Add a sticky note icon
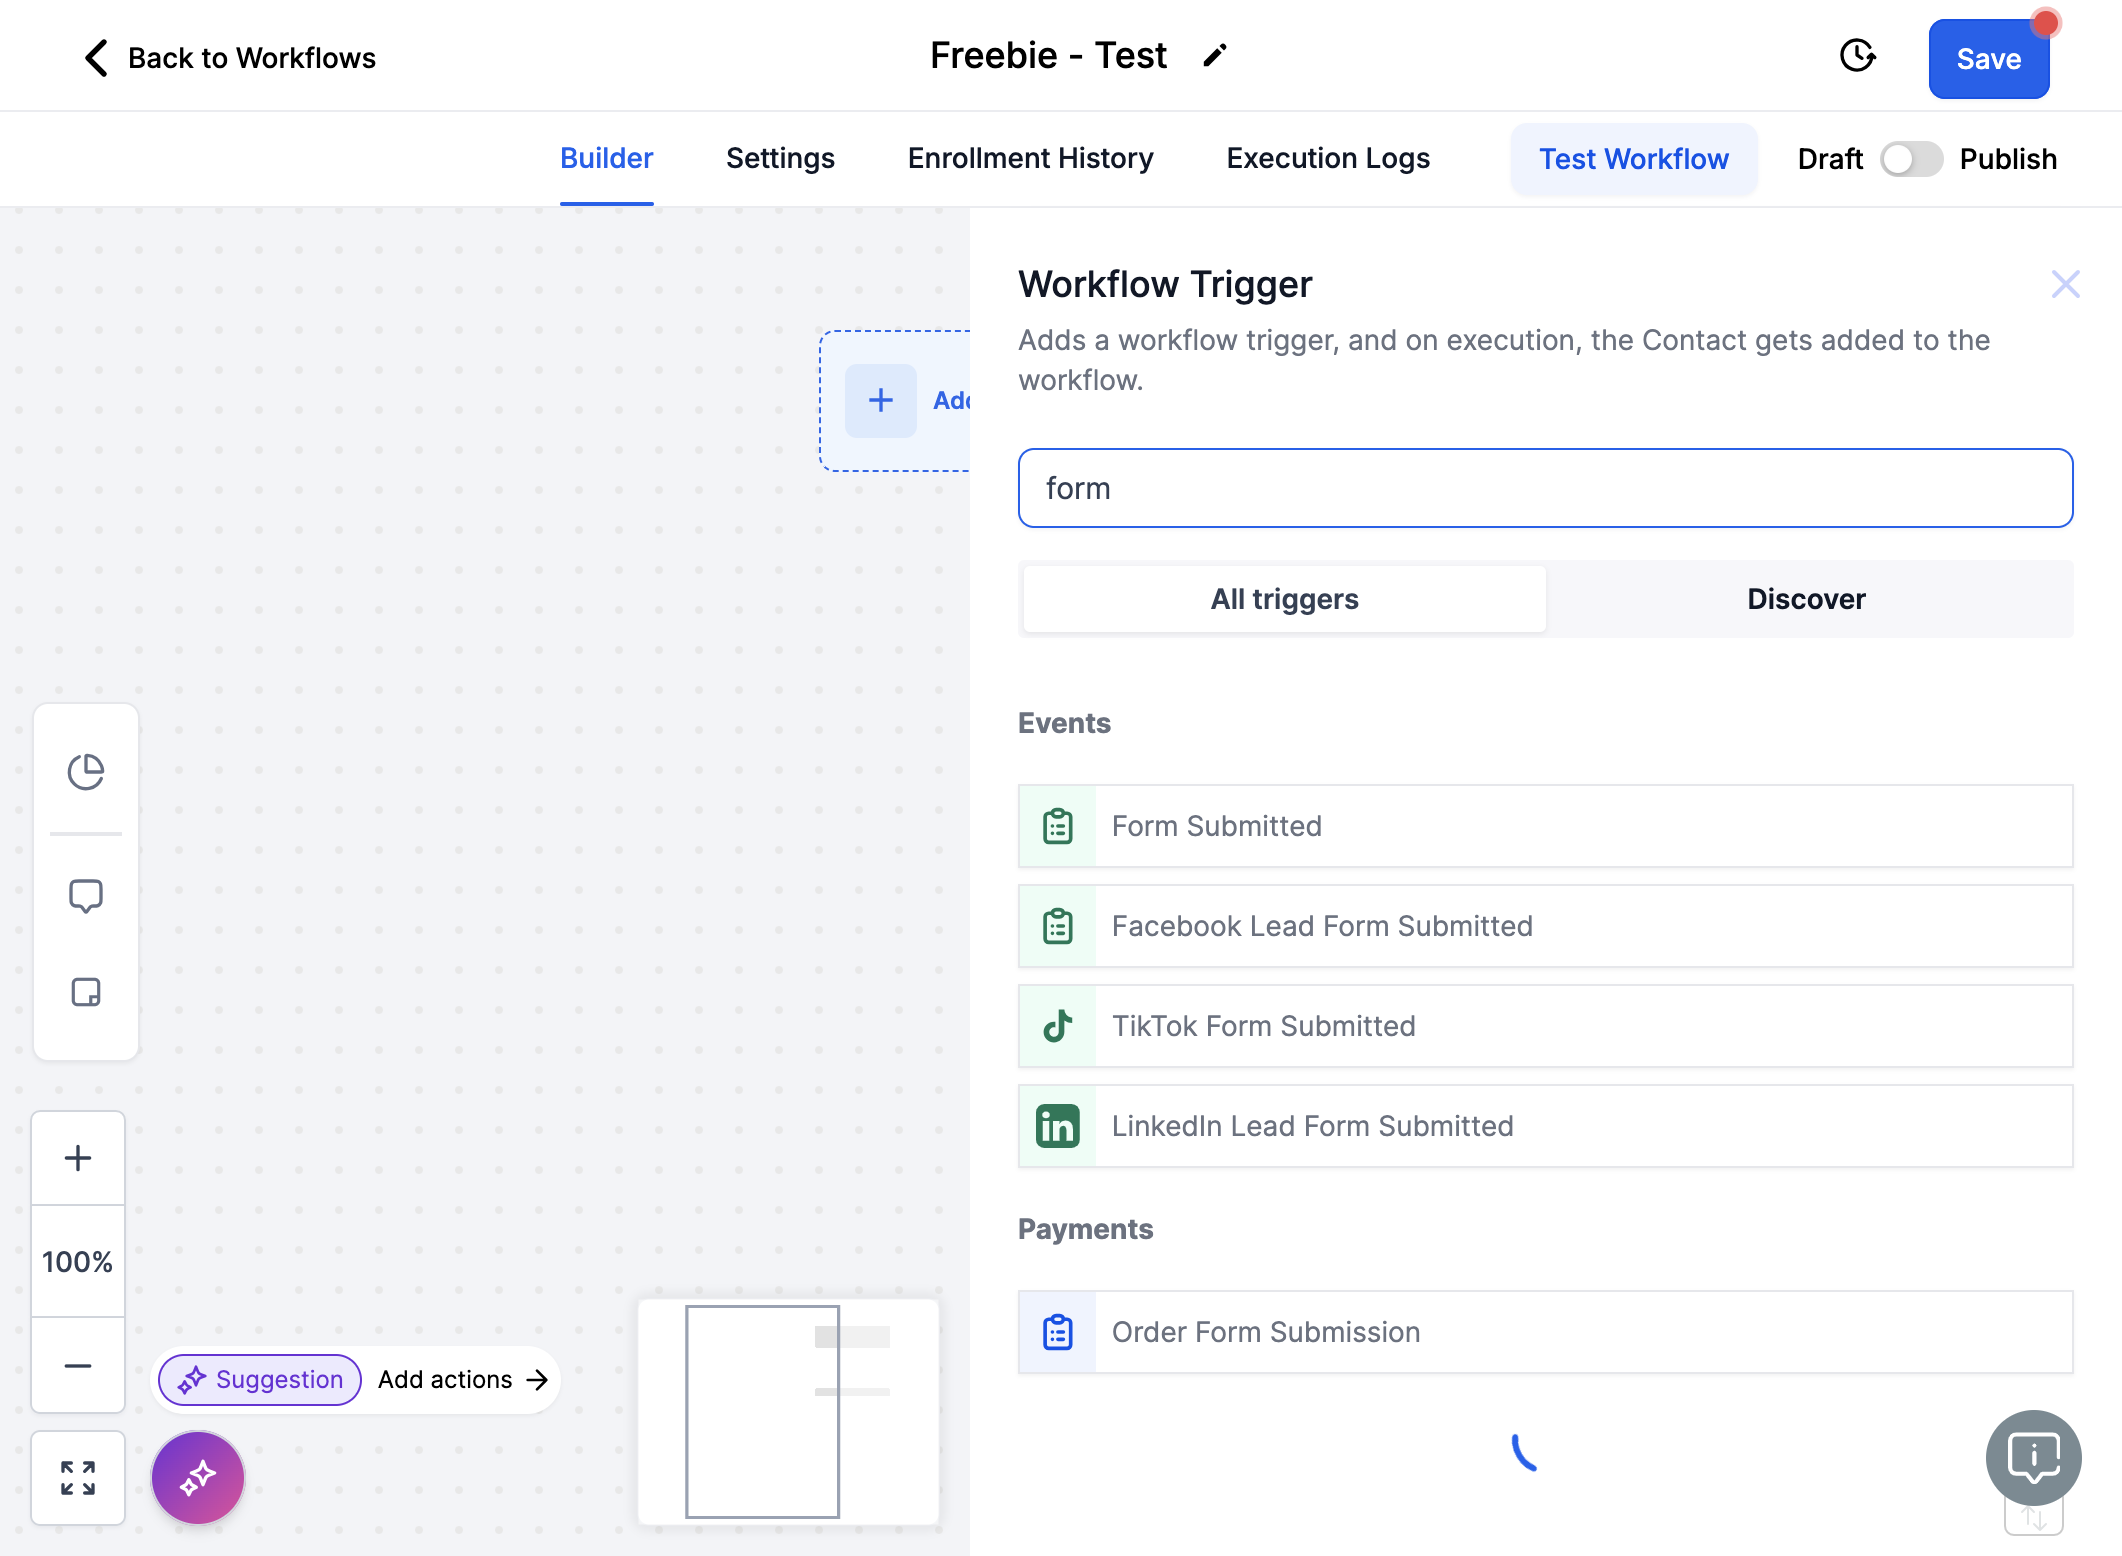Image resolution: width=2122 pixels, height=1556 pixels. coord(86,992)
